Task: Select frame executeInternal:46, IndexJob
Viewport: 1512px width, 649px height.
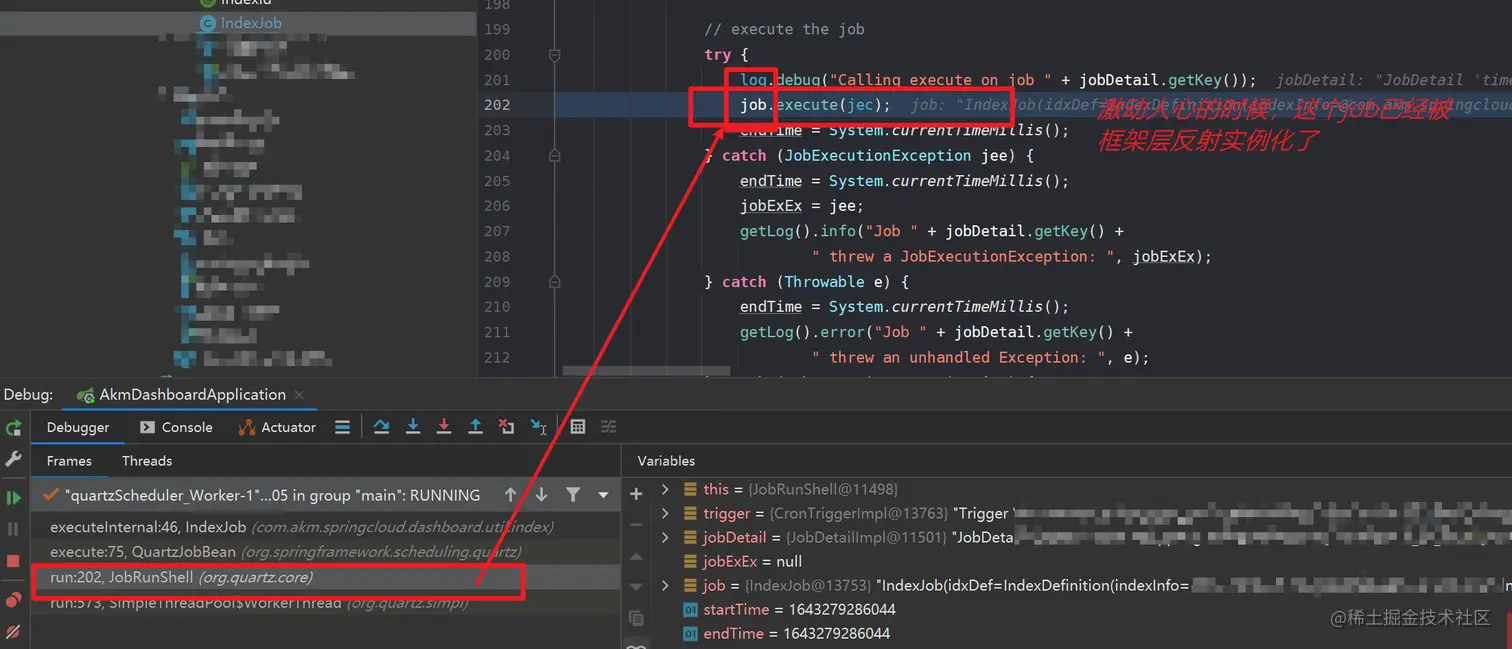Action: tap(325, 527)
